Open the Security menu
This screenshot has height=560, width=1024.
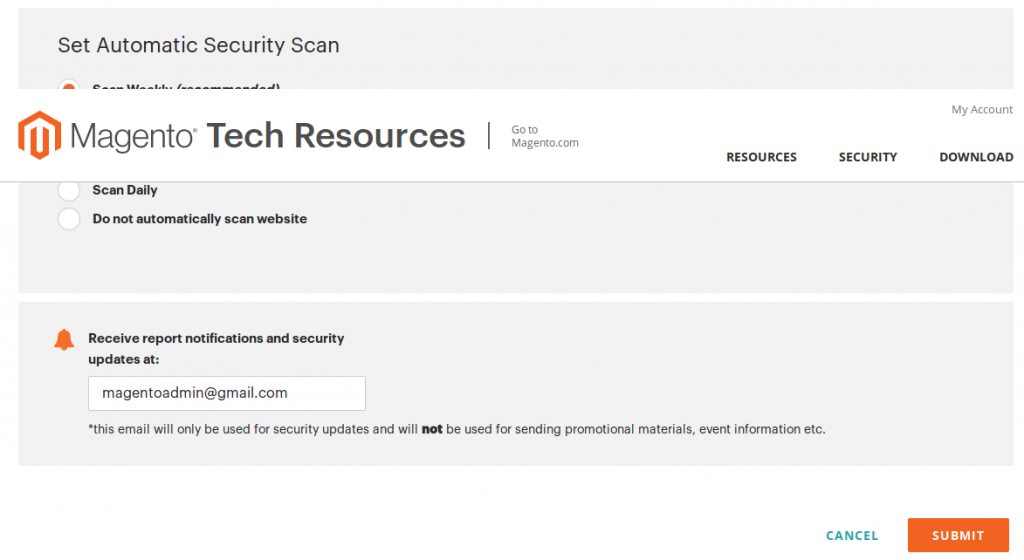[x=868, y=157]
